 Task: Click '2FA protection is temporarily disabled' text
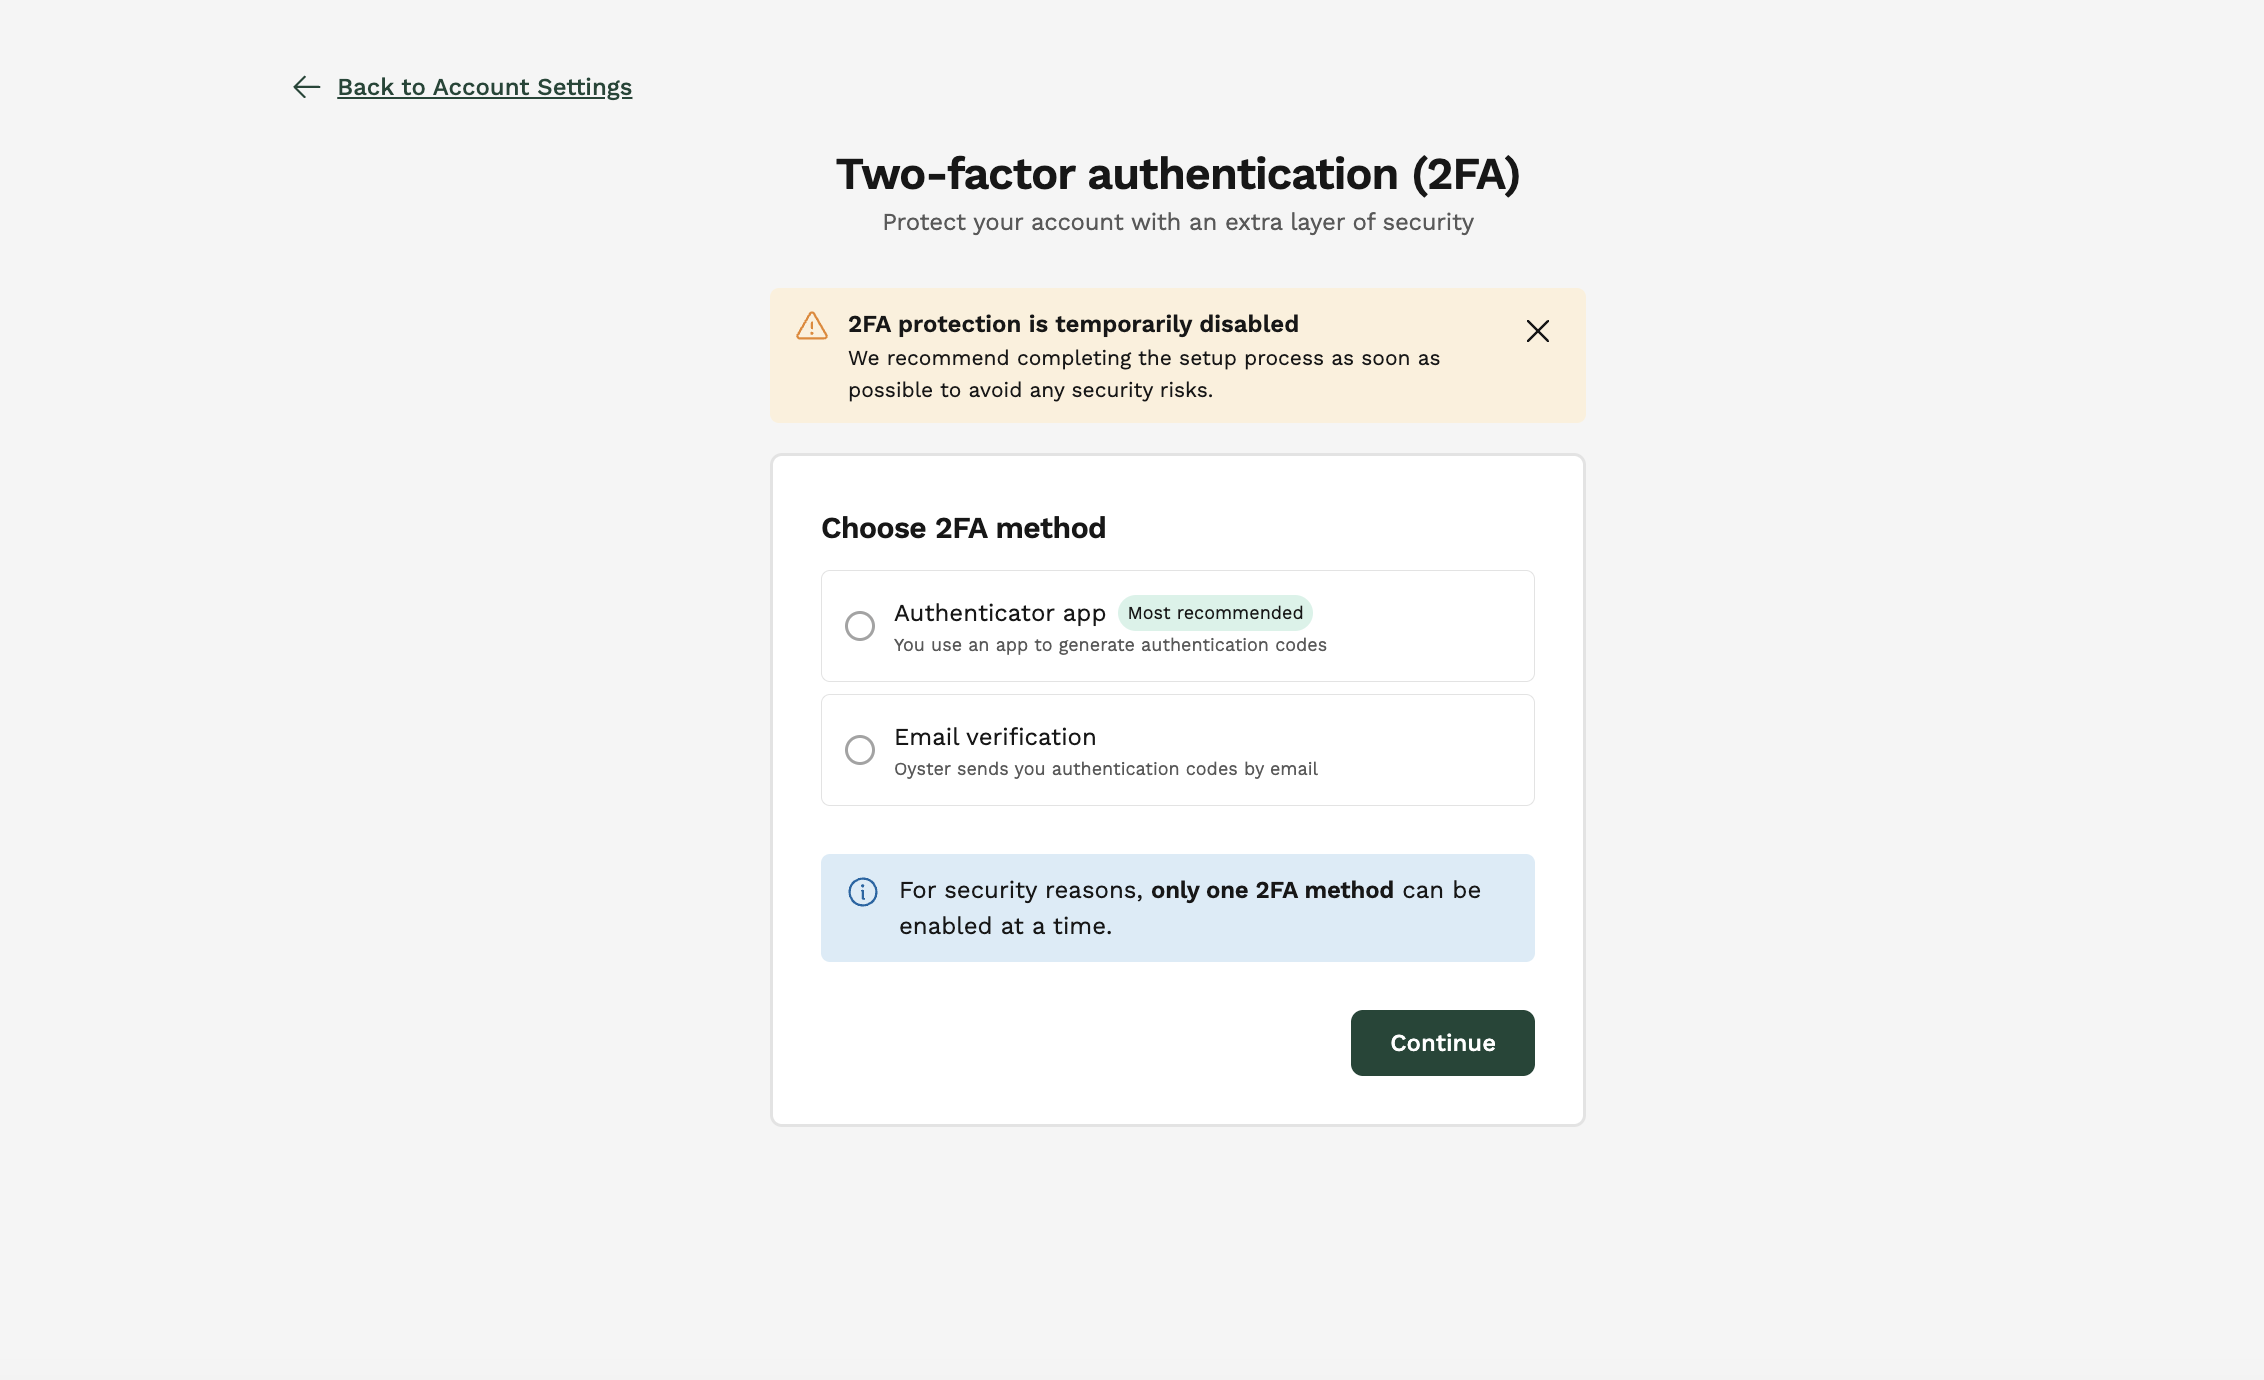click(1073, 324)
